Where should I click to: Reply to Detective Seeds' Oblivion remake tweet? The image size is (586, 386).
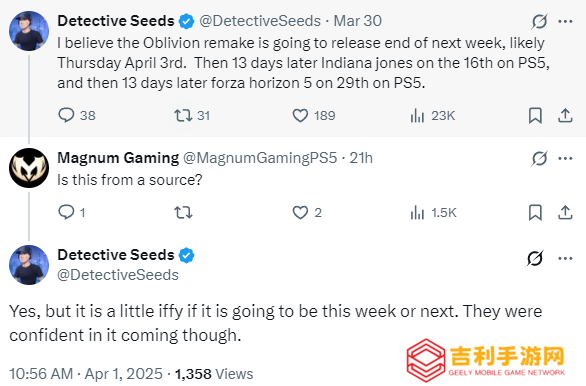tap(77, 115)
